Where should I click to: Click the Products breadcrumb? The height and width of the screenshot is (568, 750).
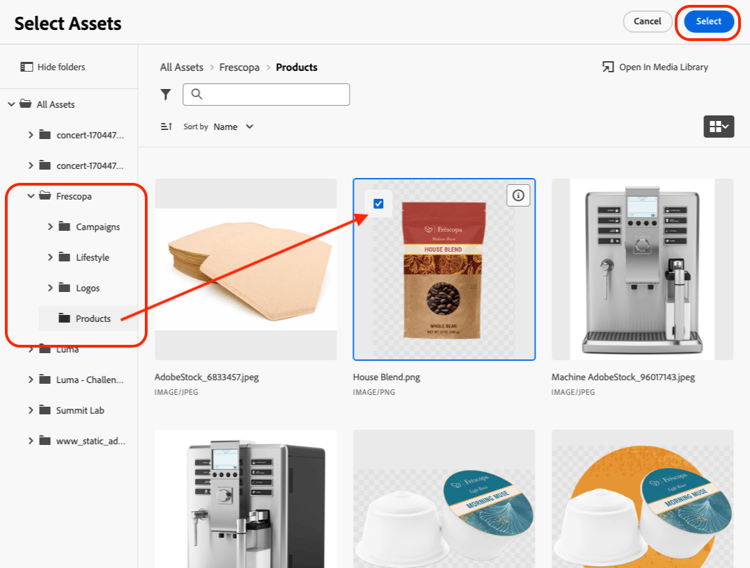tap(297, 67)
